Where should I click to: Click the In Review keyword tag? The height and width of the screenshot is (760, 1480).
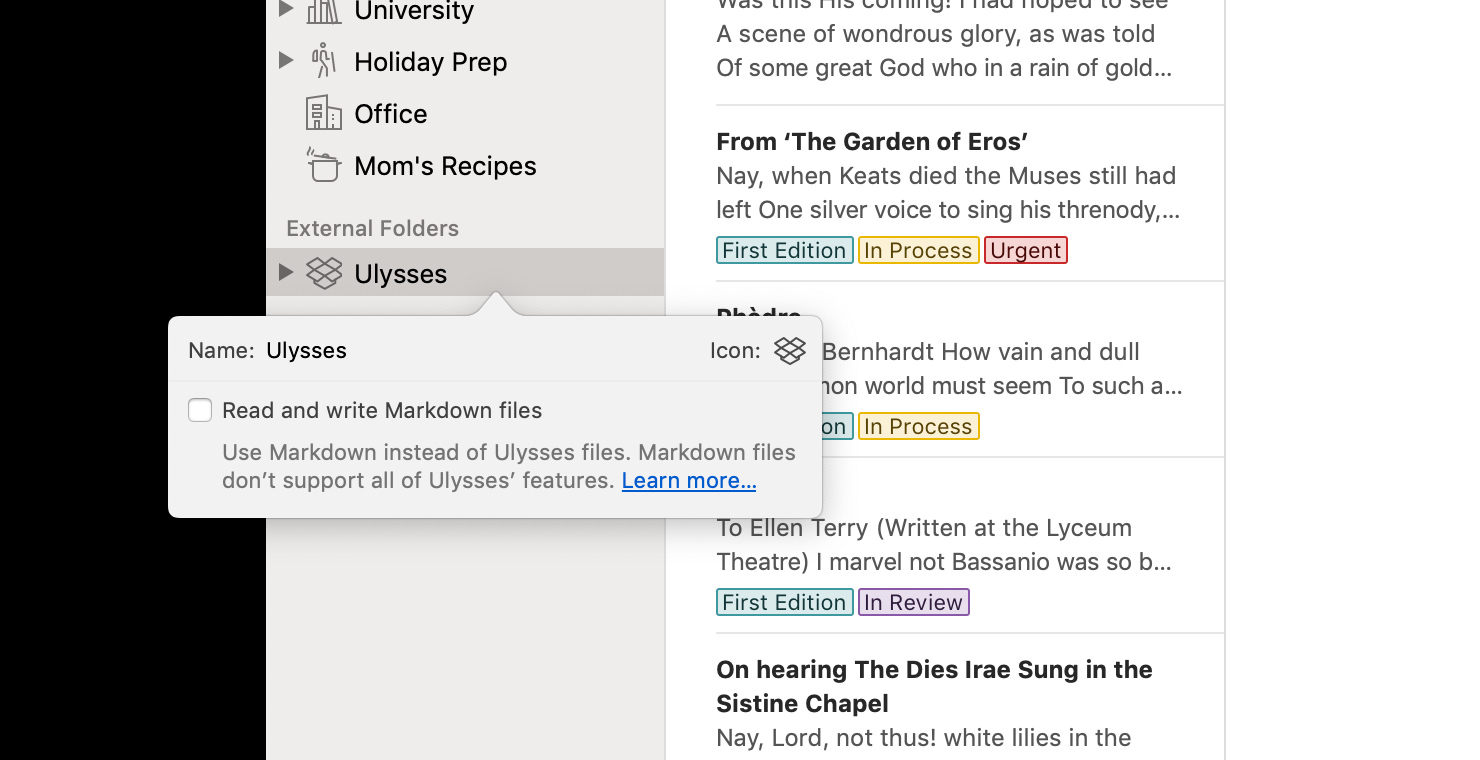click(x=914, y=602)
